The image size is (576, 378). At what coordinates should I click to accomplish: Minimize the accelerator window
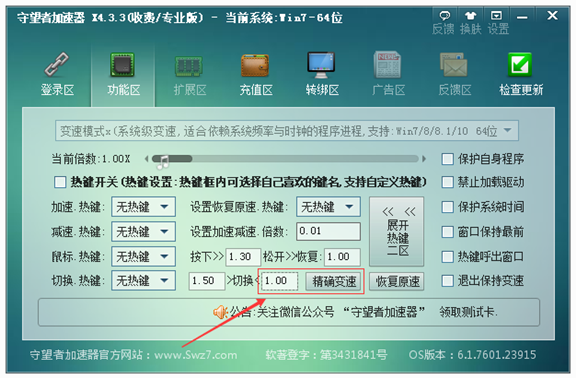tap(522, 17)
